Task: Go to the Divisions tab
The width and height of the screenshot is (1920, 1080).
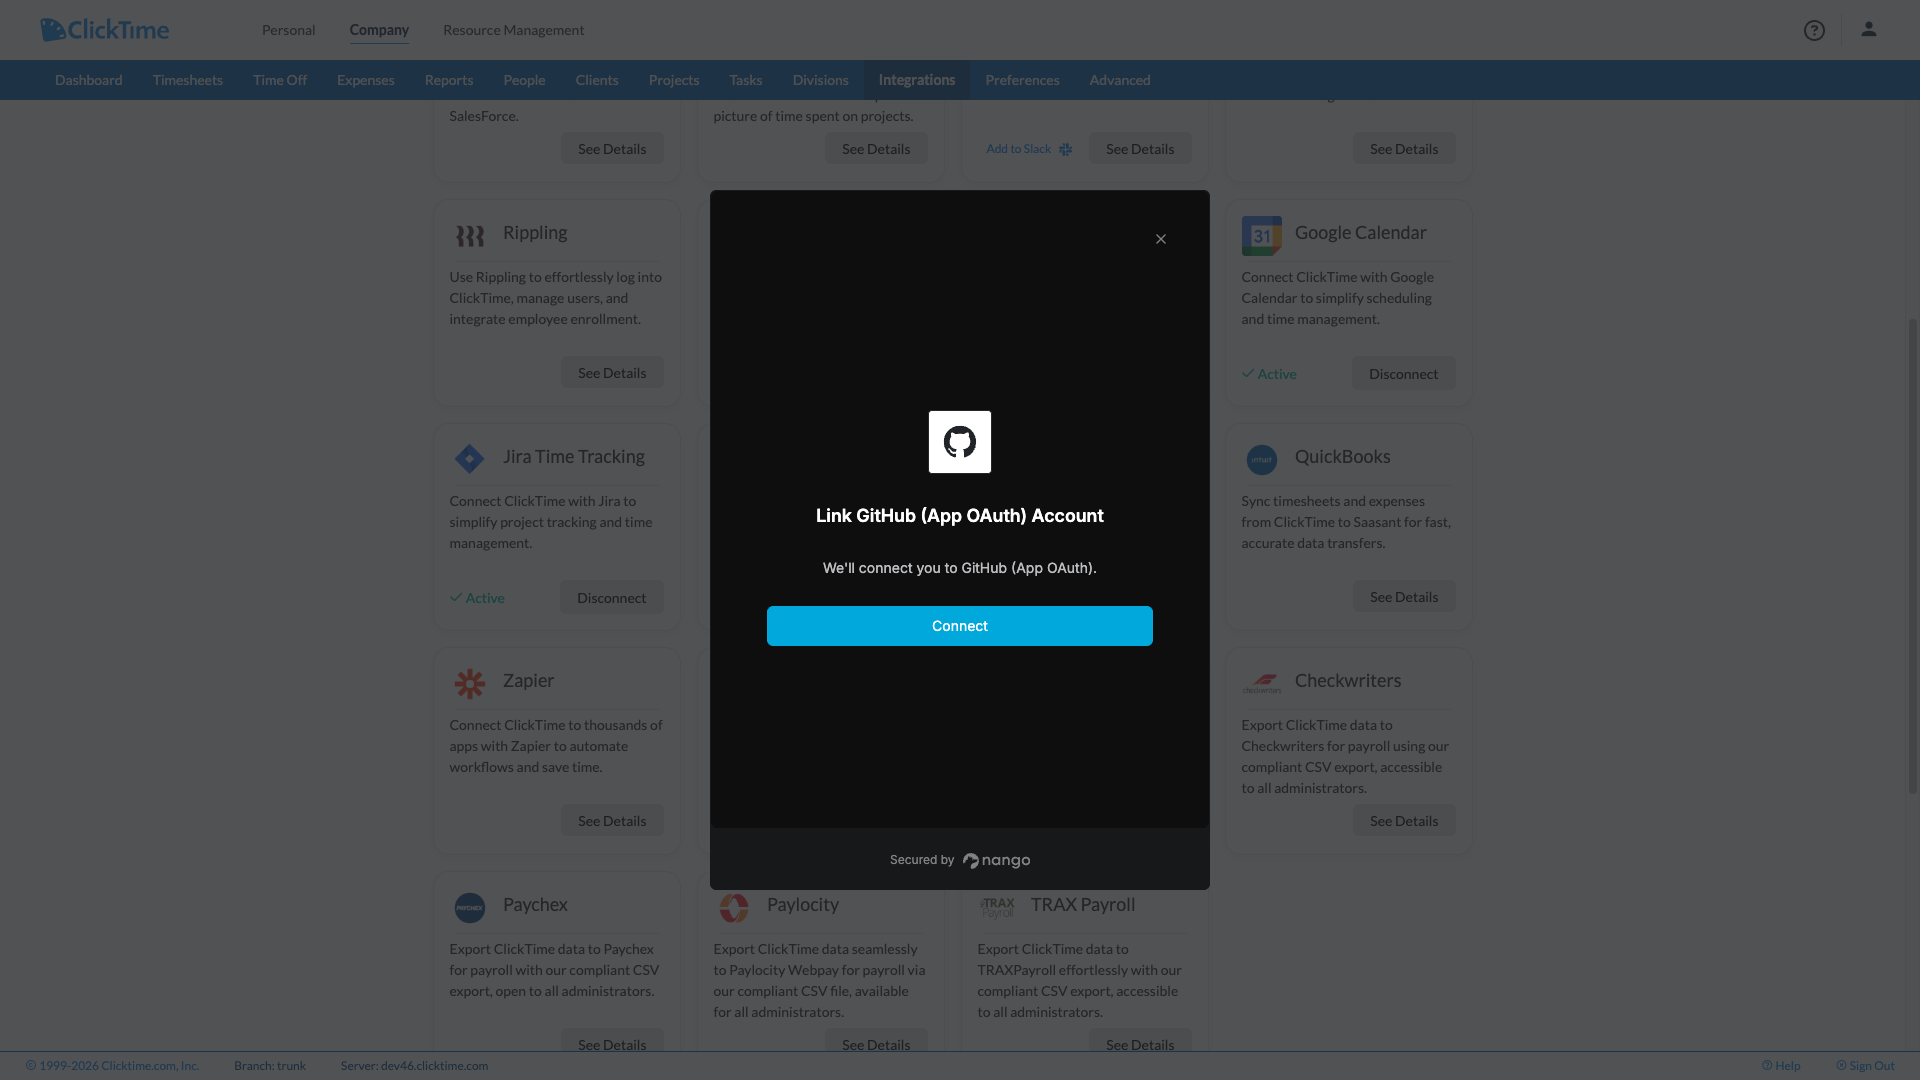Action: (821, 80)
